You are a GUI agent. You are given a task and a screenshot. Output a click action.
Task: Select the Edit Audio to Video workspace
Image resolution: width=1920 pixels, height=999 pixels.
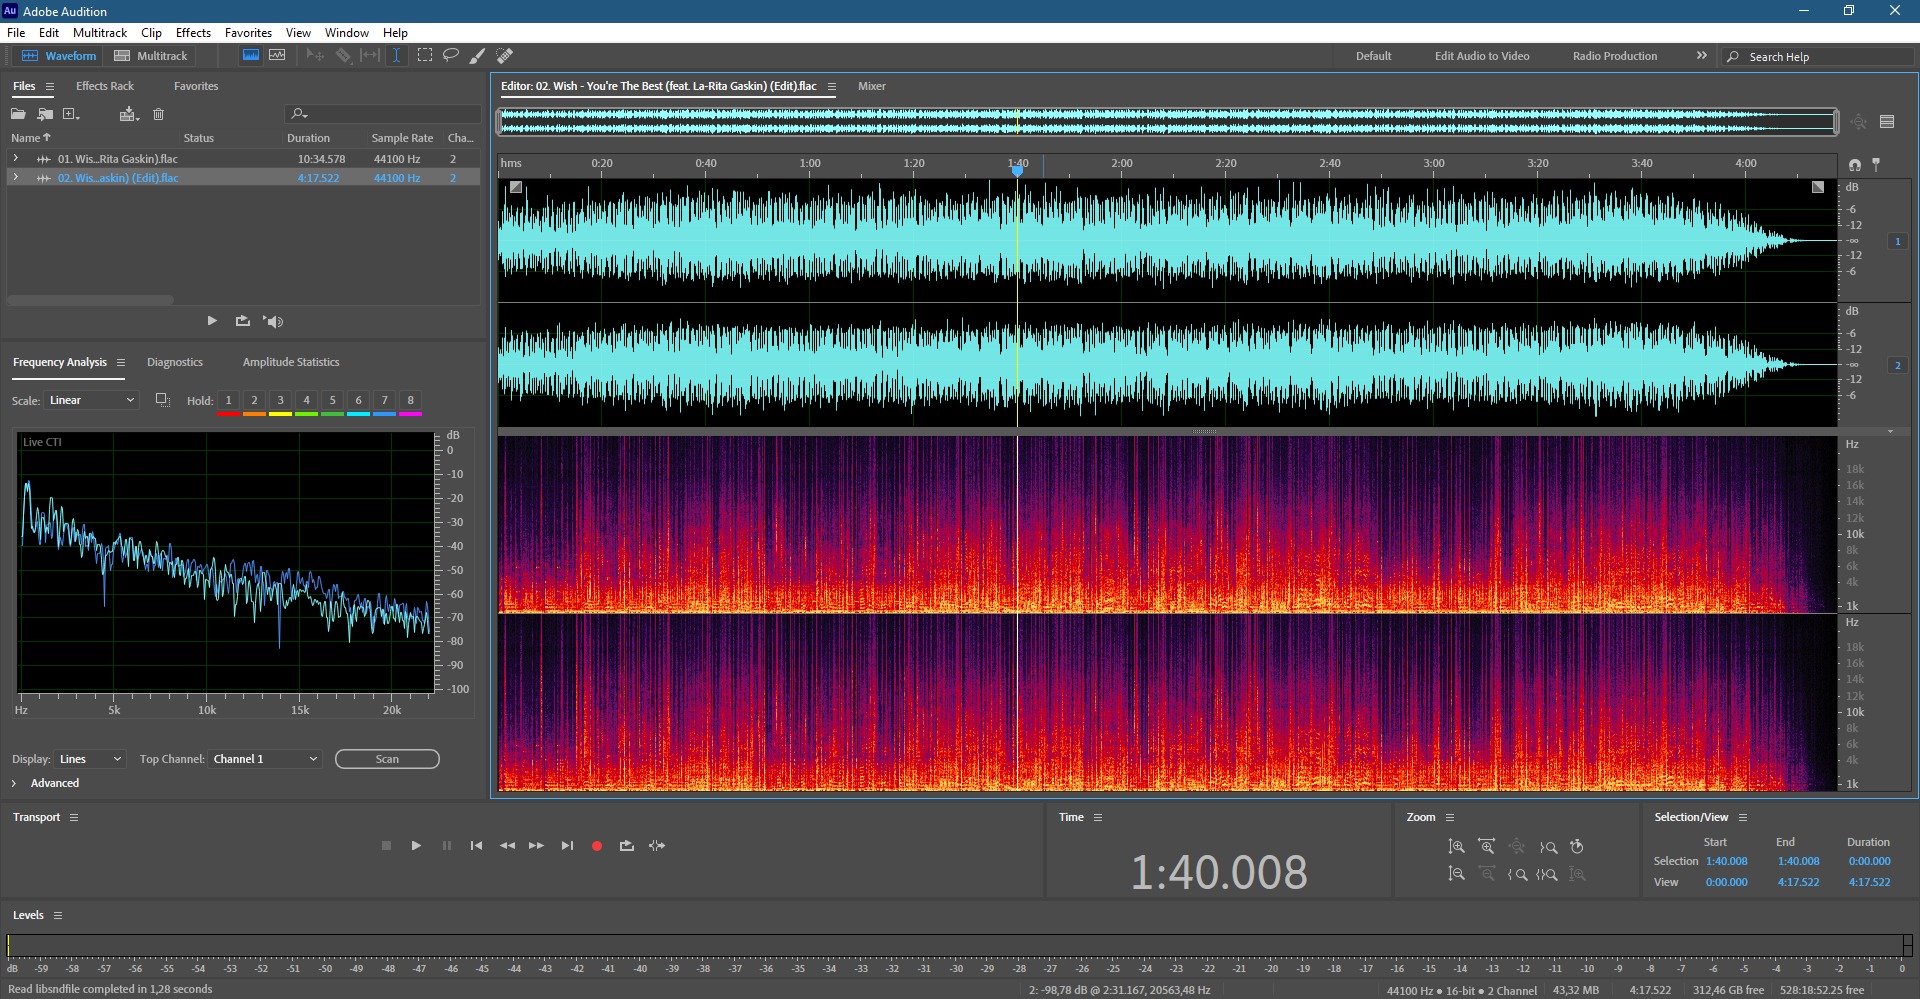click(1482, 56)
